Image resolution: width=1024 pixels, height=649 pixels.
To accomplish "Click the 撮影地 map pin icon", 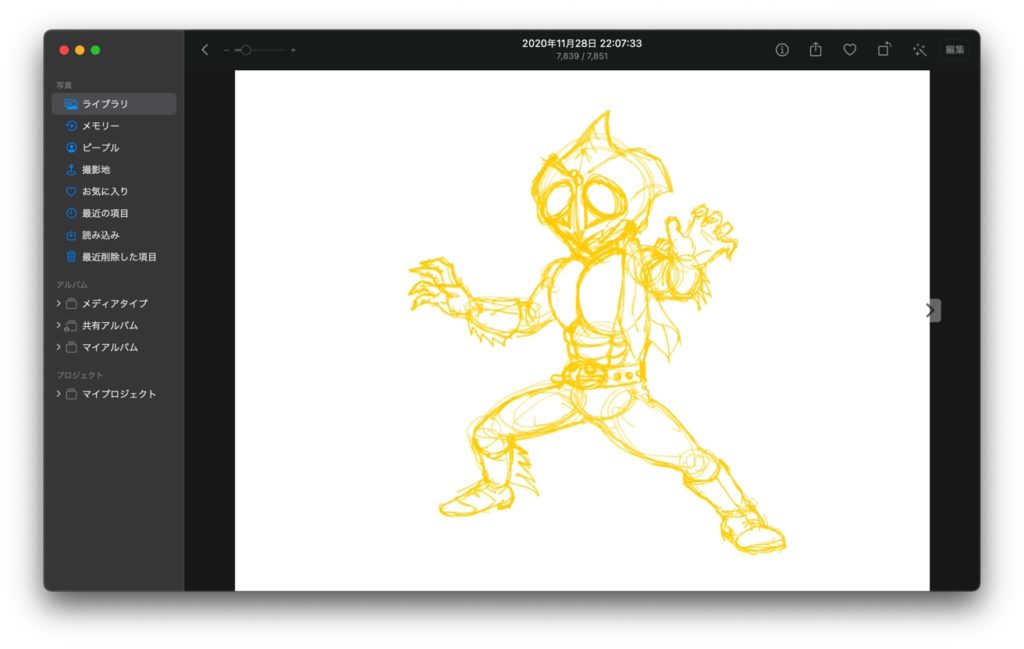I will click(x=71, y=169).
